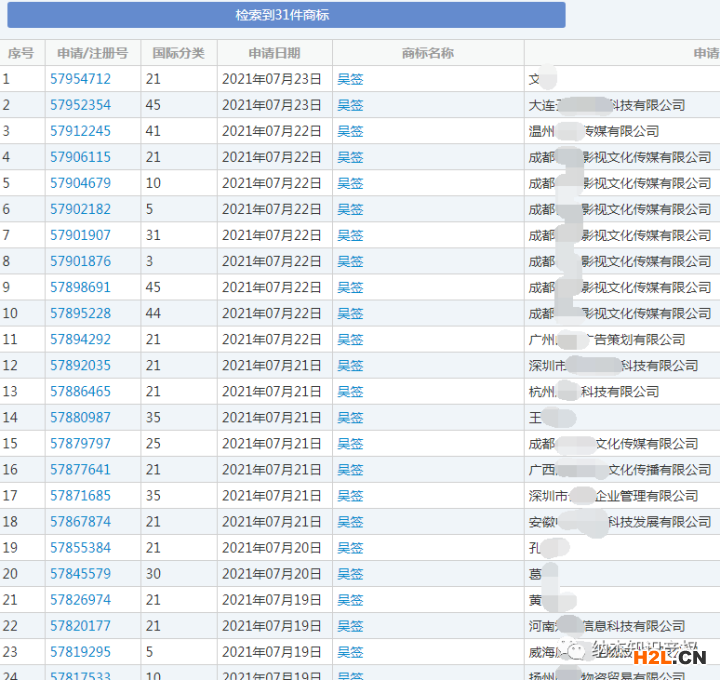Open registration number 57895228

coord(80,313)
